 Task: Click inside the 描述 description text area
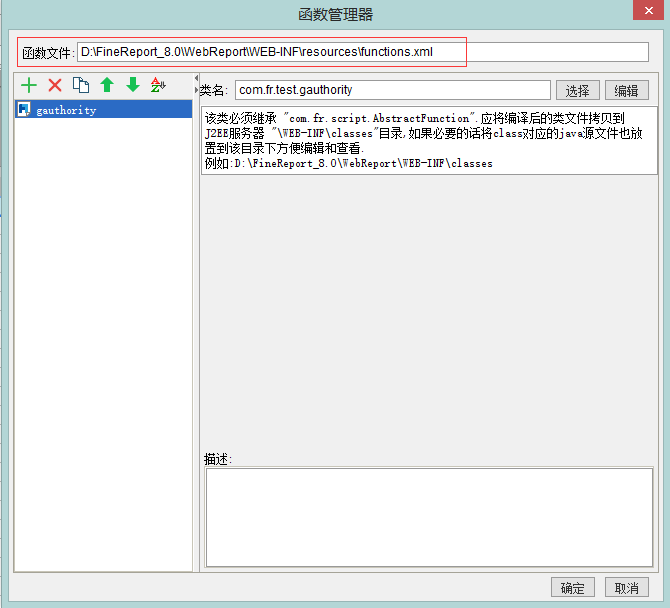click(x=429, y=517)
